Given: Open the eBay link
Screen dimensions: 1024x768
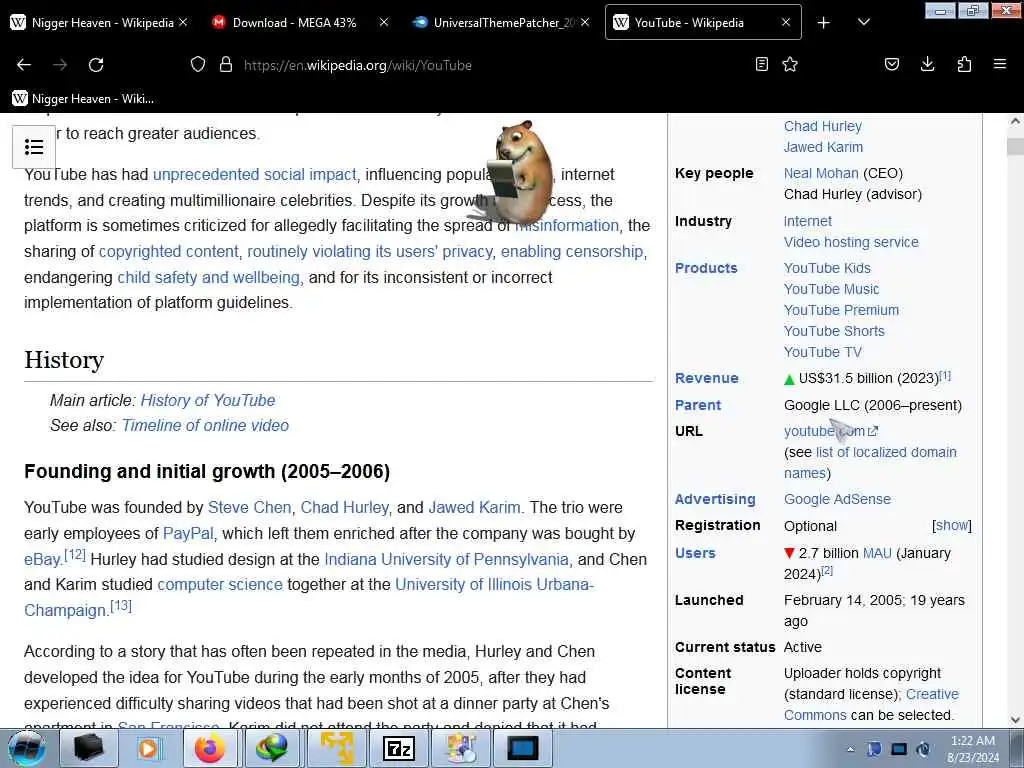Looking at the screenshot, I should point(42,560).
